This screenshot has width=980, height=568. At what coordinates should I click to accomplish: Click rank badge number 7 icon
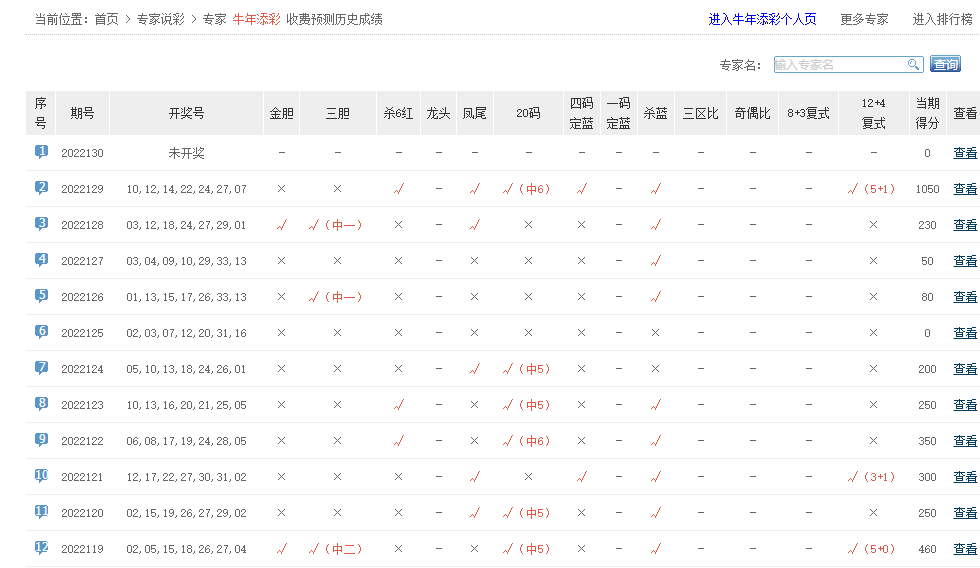(x=41, y=368)
